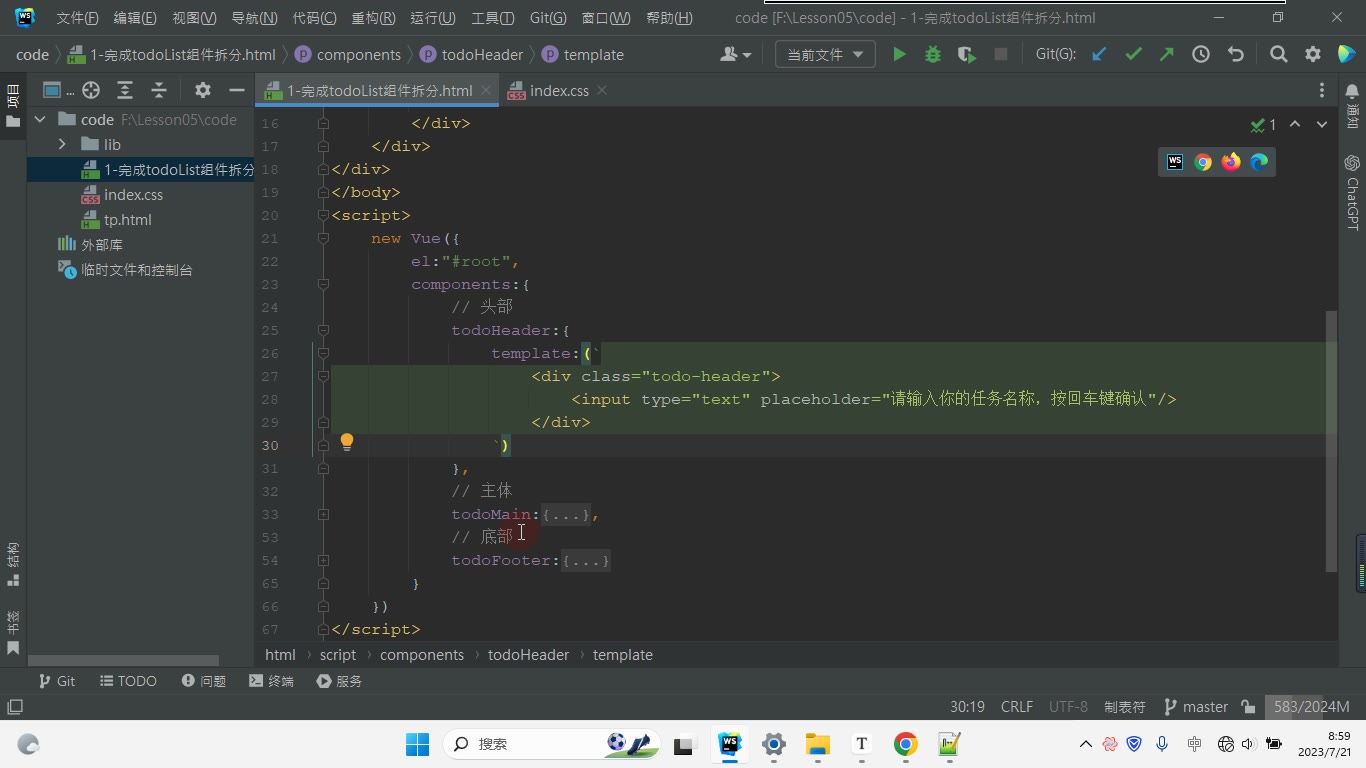Open project panel settings gear
Viewport: 1366px width, 768px height.
tap(203, 90)
